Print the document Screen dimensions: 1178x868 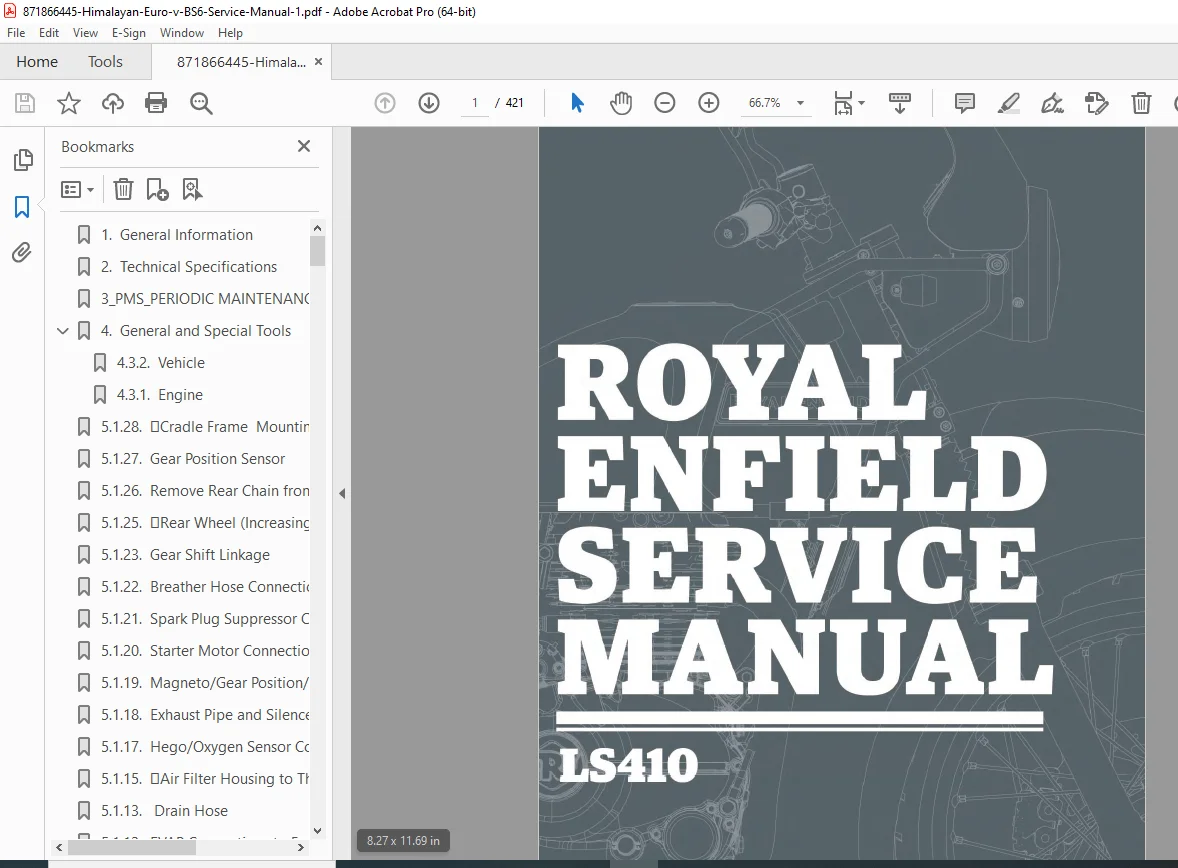tap(156, 103)
